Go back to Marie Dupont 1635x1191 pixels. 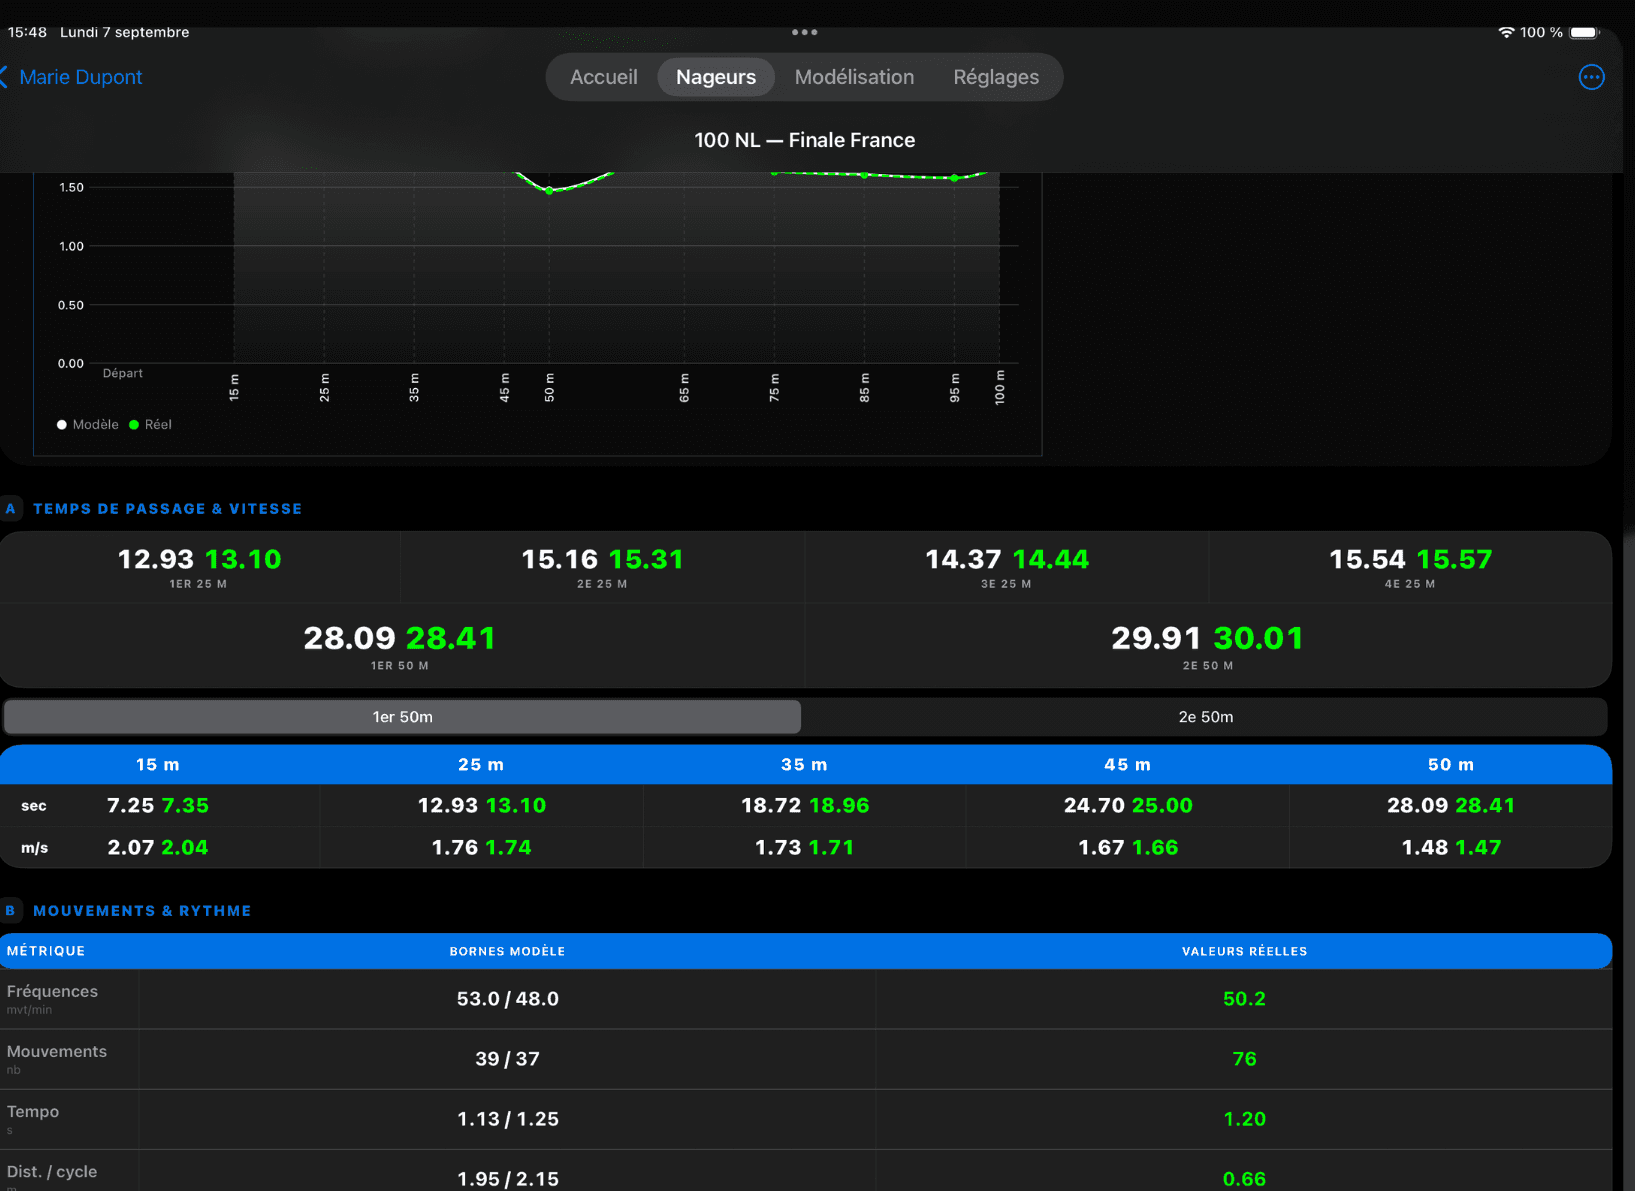click(x=72, y=77)
